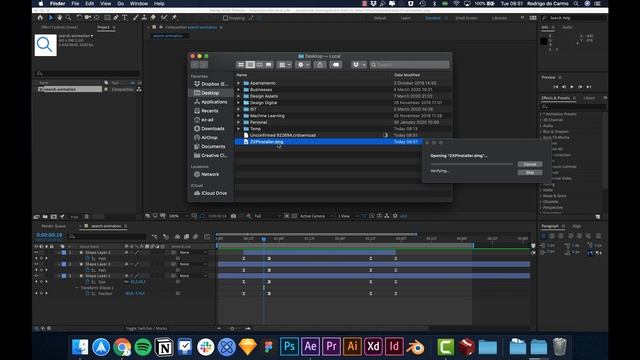Open the Window menu in menu bar
The image size is (640, 360).
[x=139, y=4]
